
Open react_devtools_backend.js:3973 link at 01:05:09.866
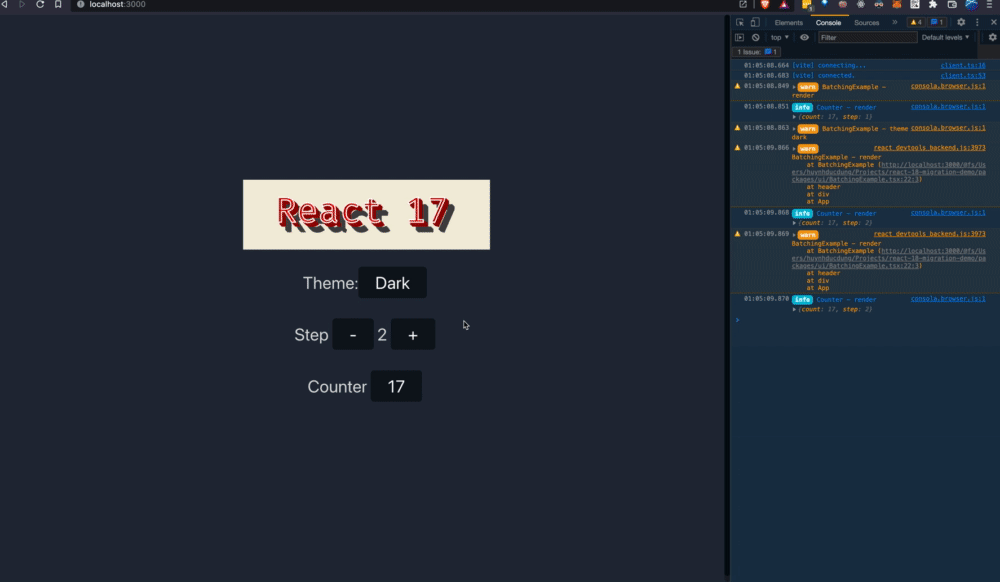(x=929, y=147)
